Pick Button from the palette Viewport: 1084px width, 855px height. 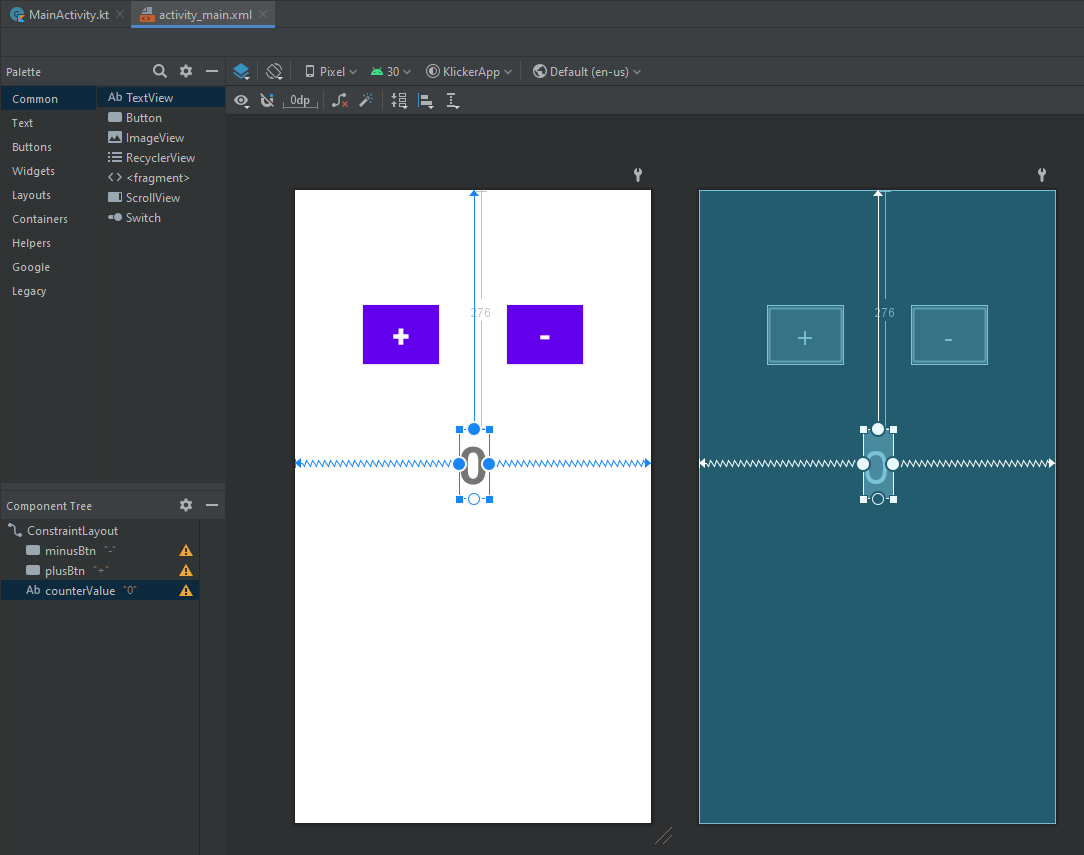pyautogui.click(x=160, y=118)
